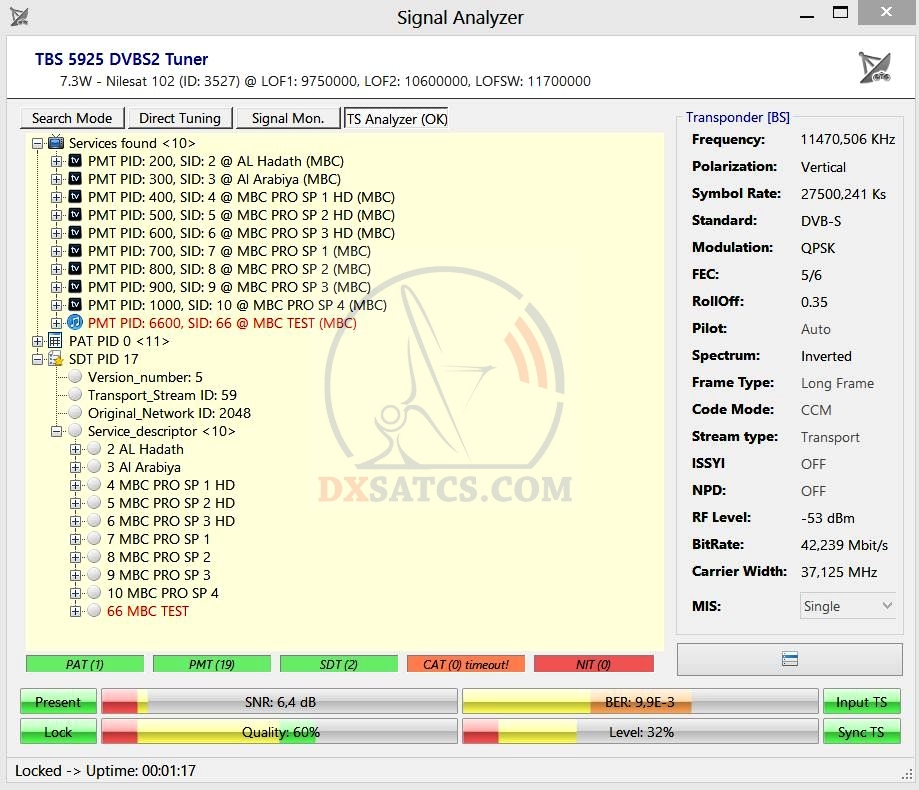Image resolution: width=919 pixels, height=790 pixels.
Task: Click the BitRate value 42,239 Mbit/s
Action: (844, 545)
